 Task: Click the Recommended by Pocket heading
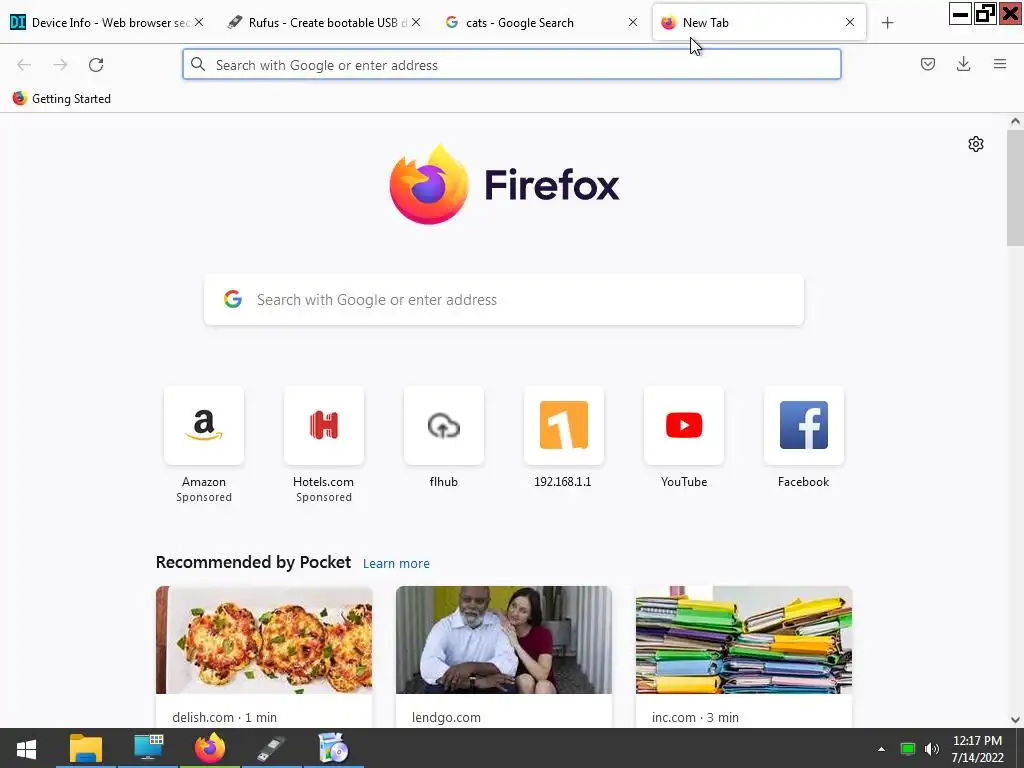tap(253, 562)
